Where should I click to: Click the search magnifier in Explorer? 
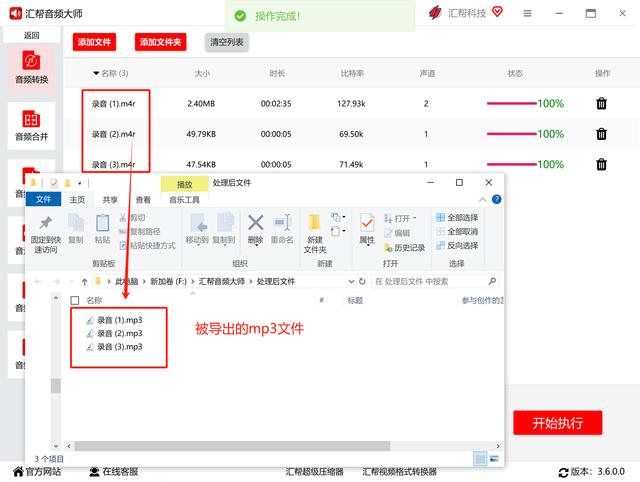tap(492, 281)
